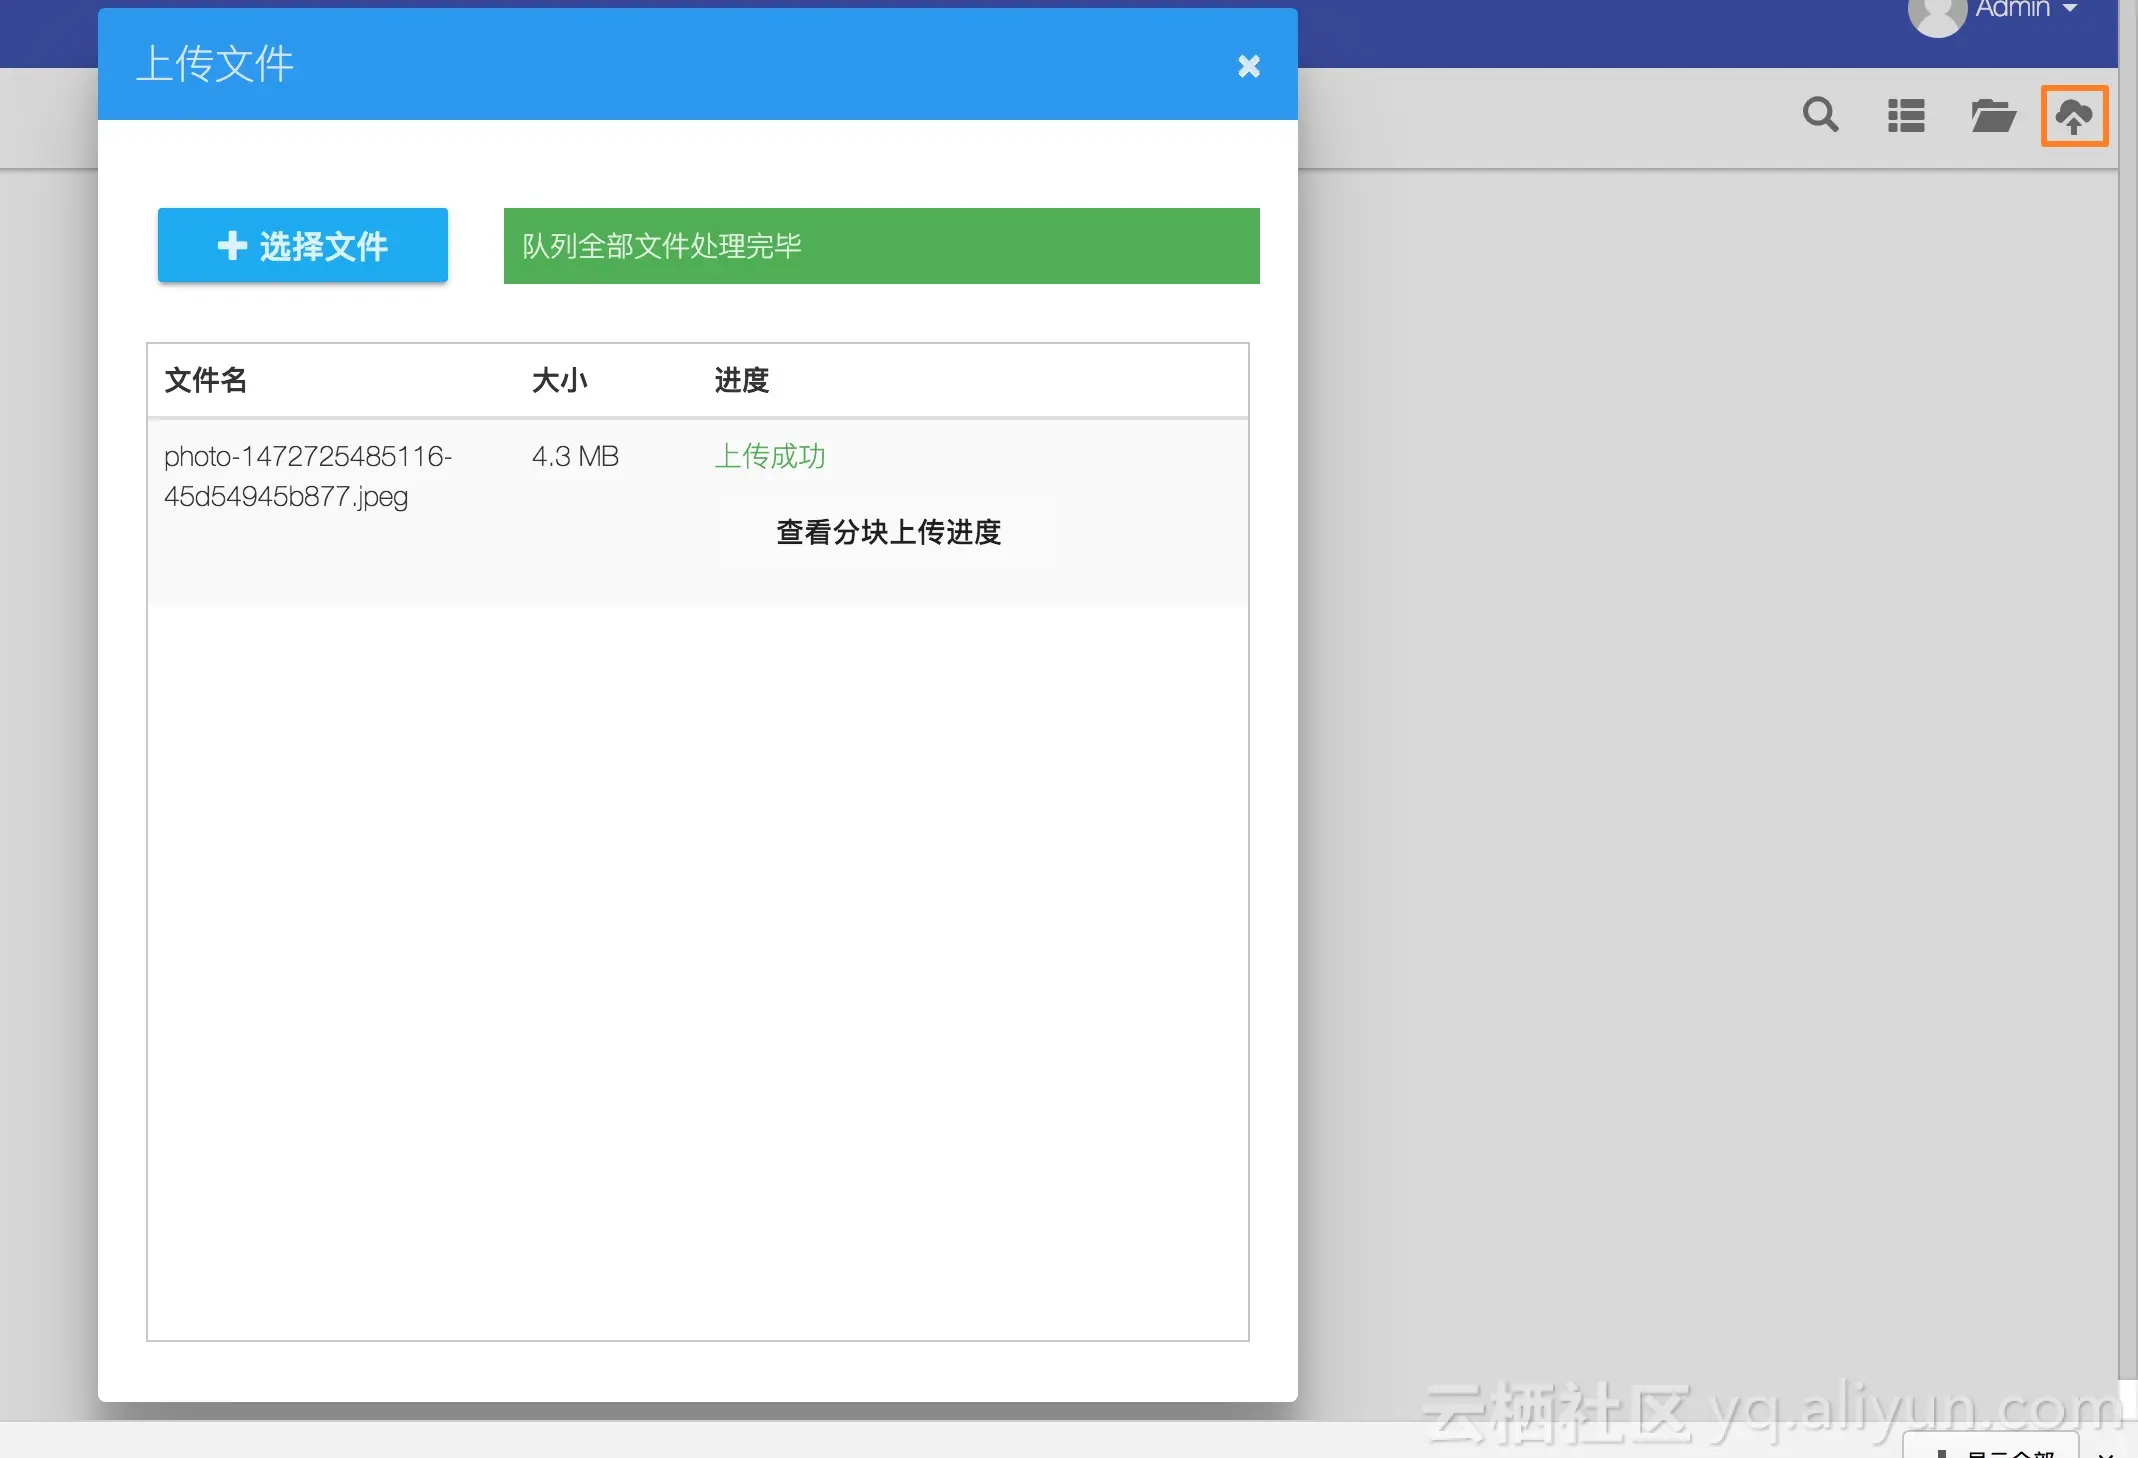The width and height of the screenshot is (2138, 1458).
Task: Click the Admin user avatar
Action: (x=1936, y=14)
